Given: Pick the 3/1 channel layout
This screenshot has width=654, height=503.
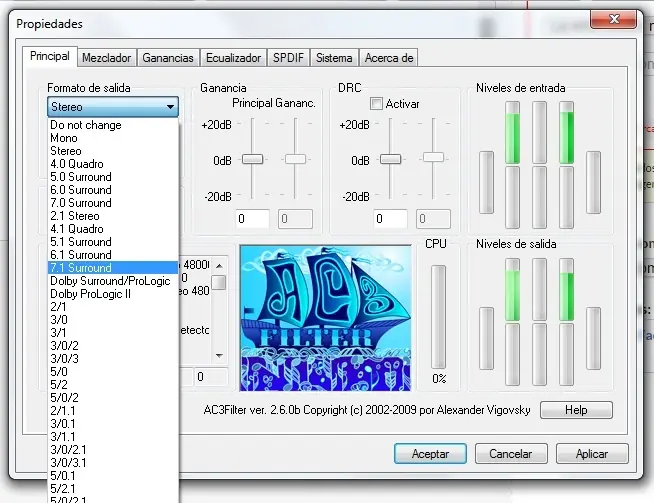Looking at the screenshot, I should pos(113,333).
